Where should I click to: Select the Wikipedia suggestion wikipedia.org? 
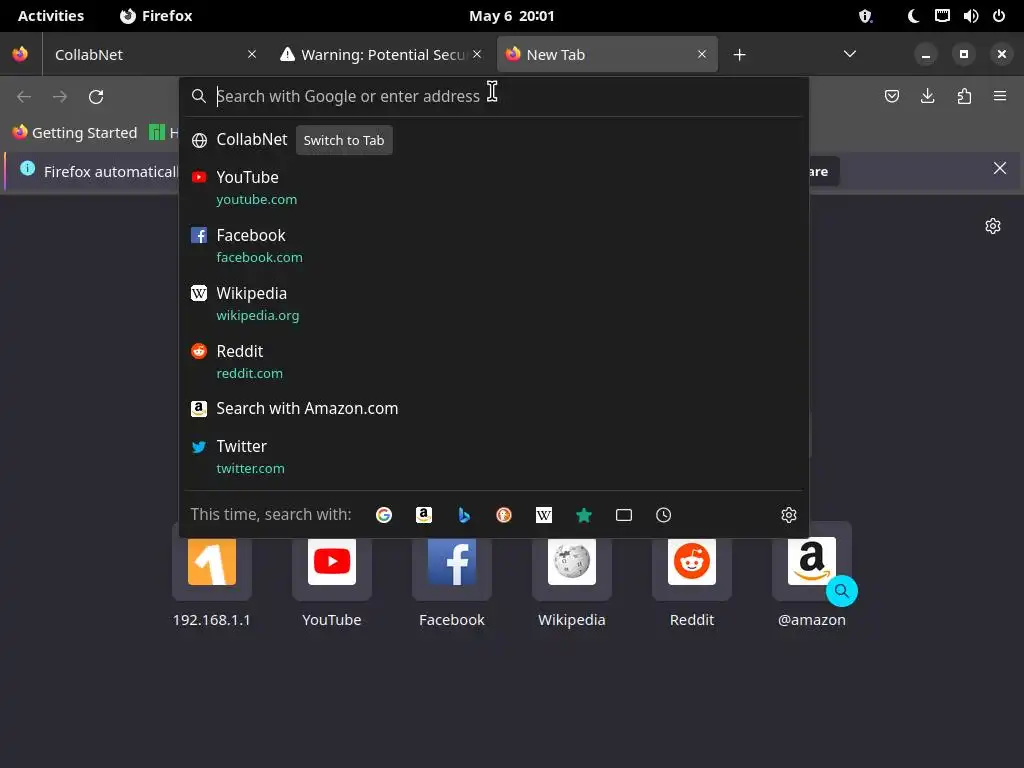coord(494,304)
